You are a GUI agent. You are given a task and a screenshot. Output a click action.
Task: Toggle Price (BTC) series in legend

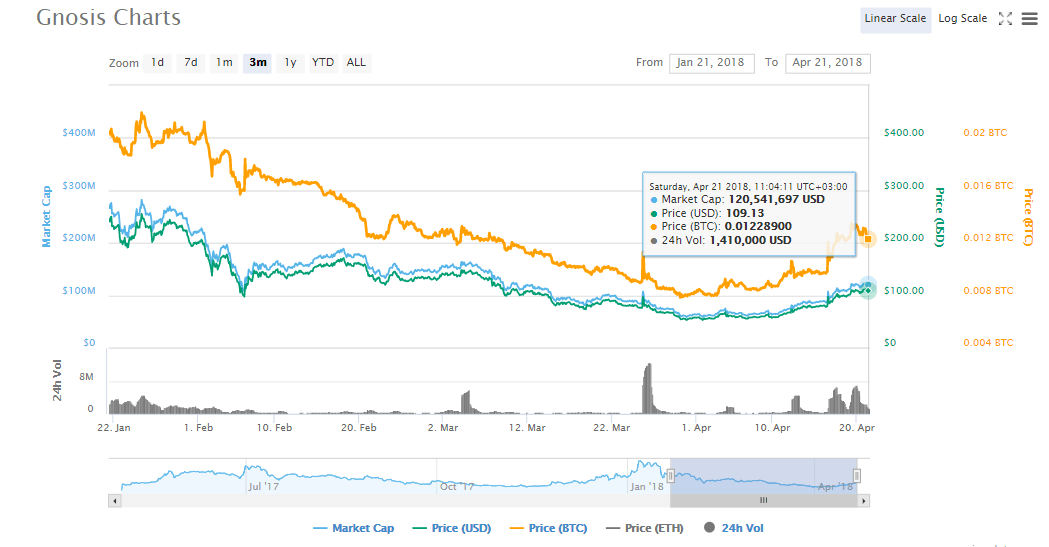548,528
